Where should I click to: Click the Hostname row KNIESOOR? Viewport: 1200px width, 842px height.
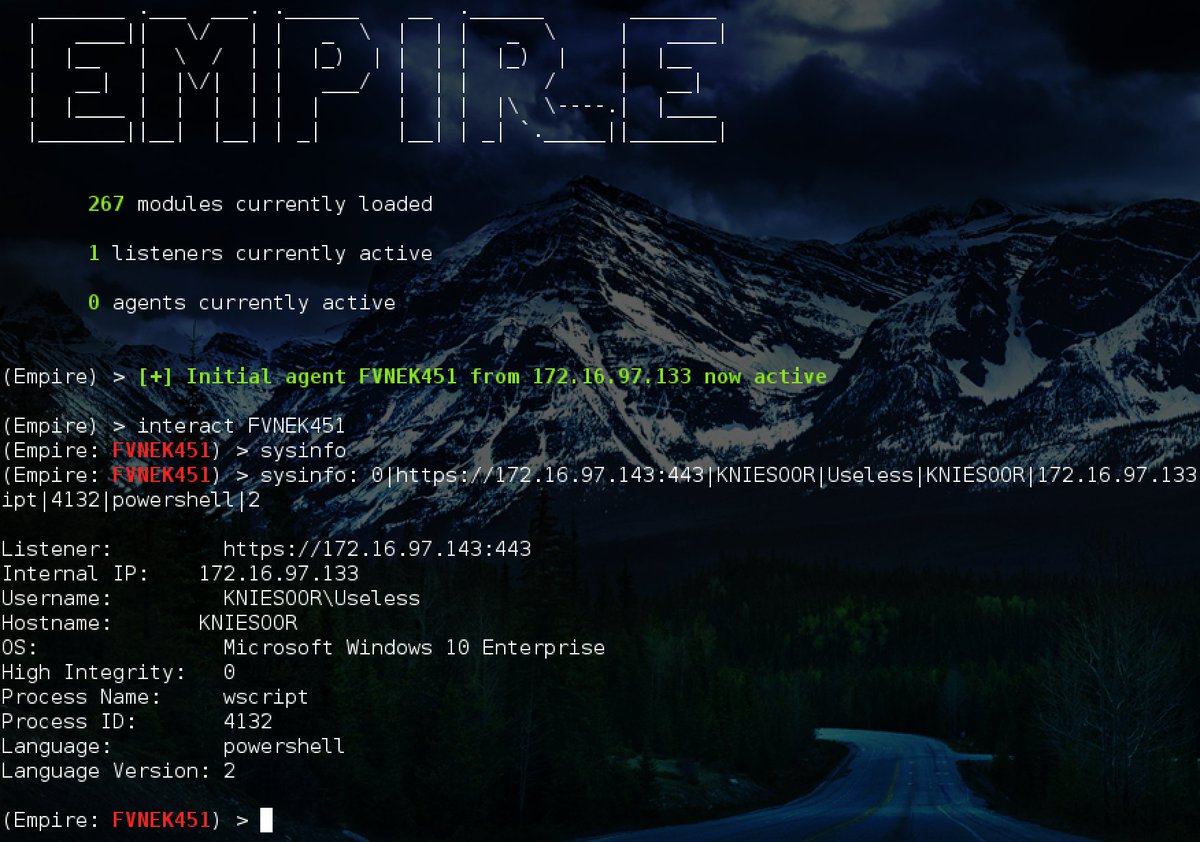[x=150, y=623]
